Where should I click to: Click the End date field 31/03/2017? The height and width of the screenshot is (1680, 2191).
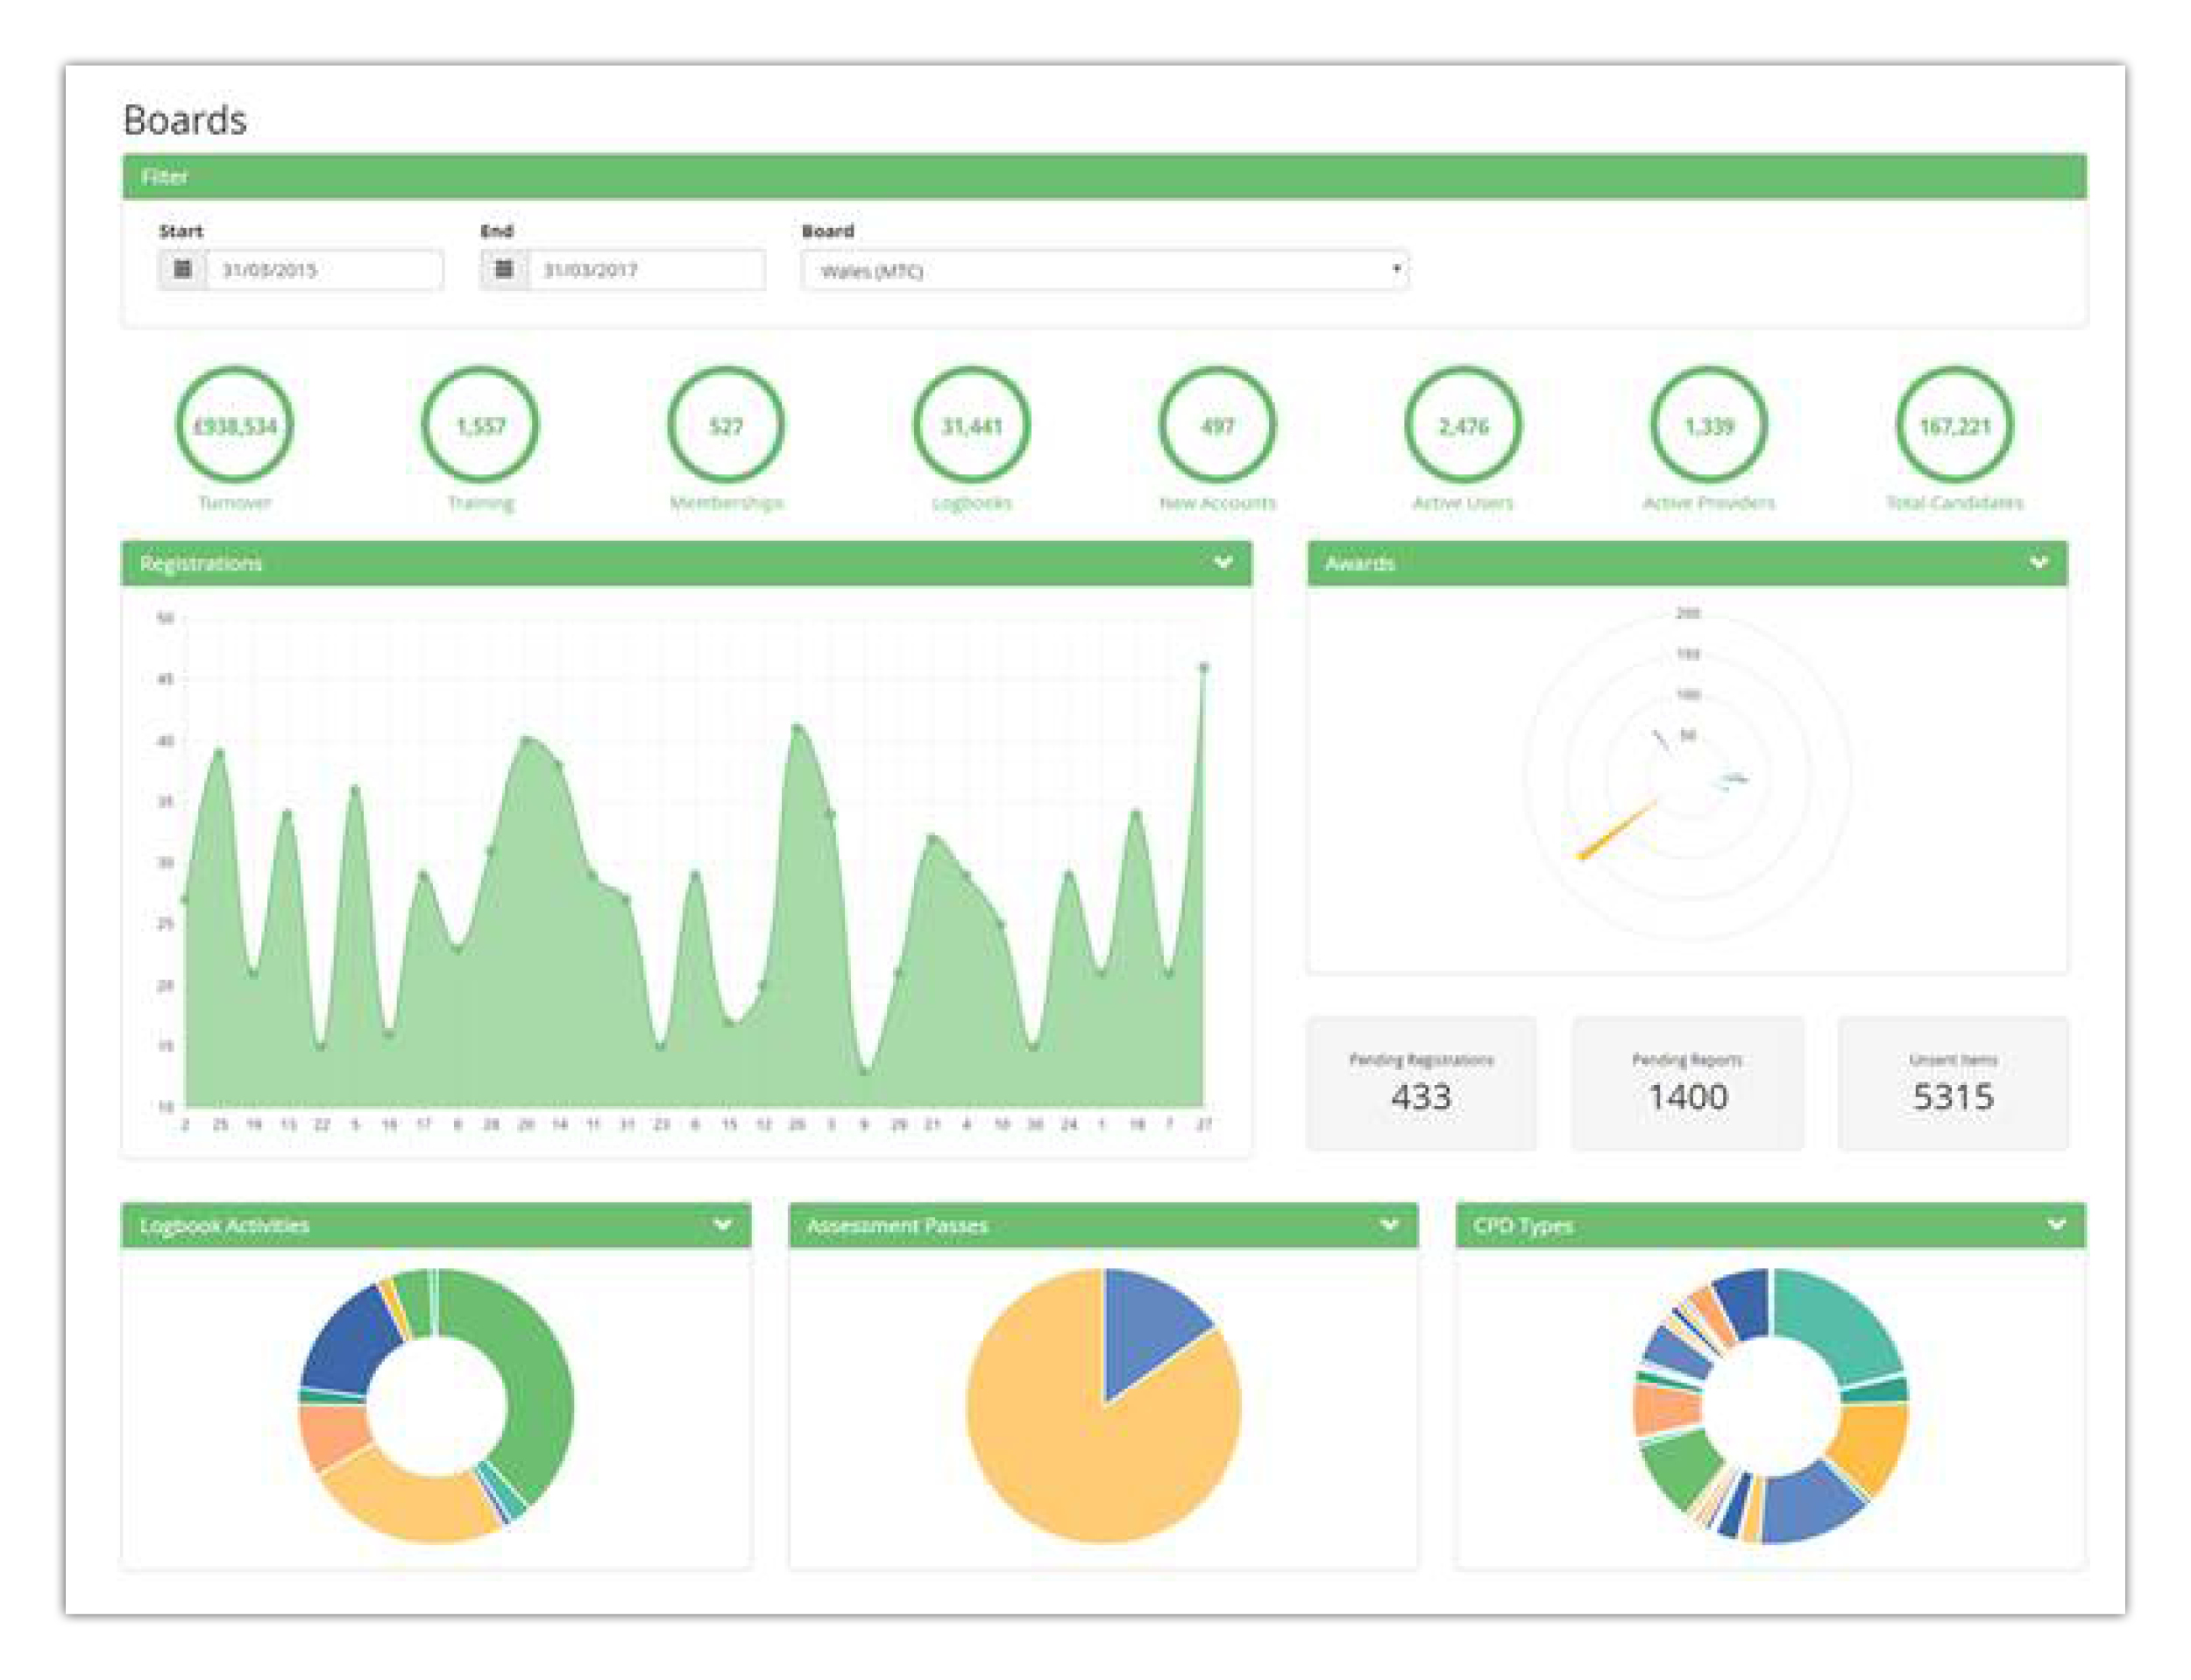pos(646,270)
